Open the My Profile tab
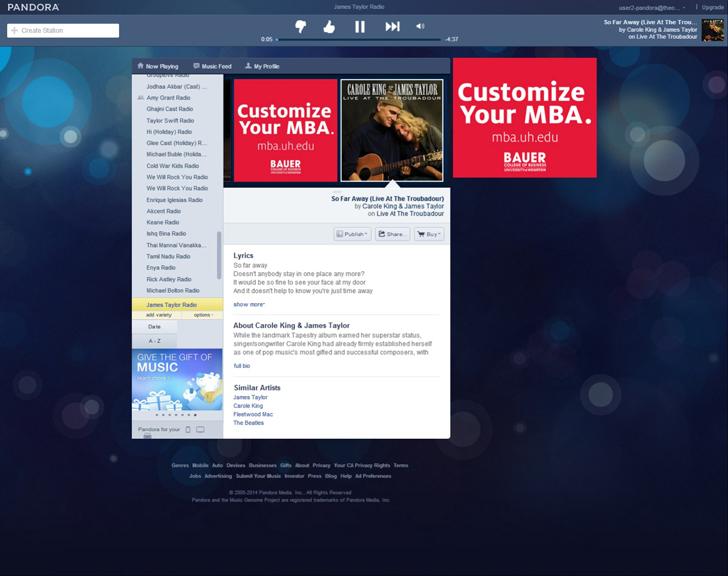This screenshot has height=576, width=728. [262, 66]
